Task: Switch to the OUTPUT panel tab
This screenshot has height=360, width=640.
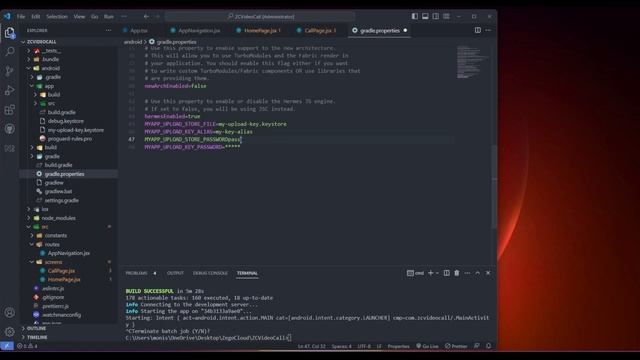Action: tap(175, 273)
